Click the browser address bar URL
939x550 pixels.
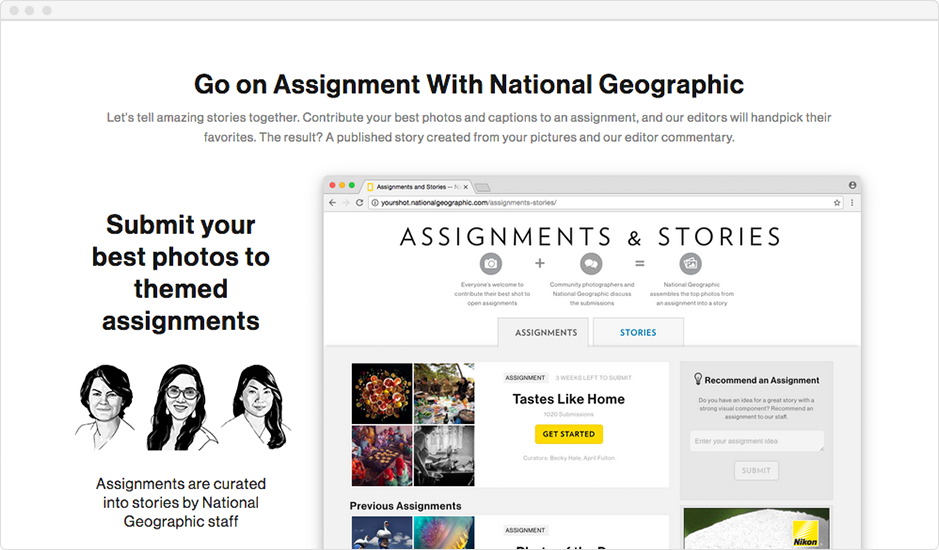pyautogui.click(x=468, y=203)
